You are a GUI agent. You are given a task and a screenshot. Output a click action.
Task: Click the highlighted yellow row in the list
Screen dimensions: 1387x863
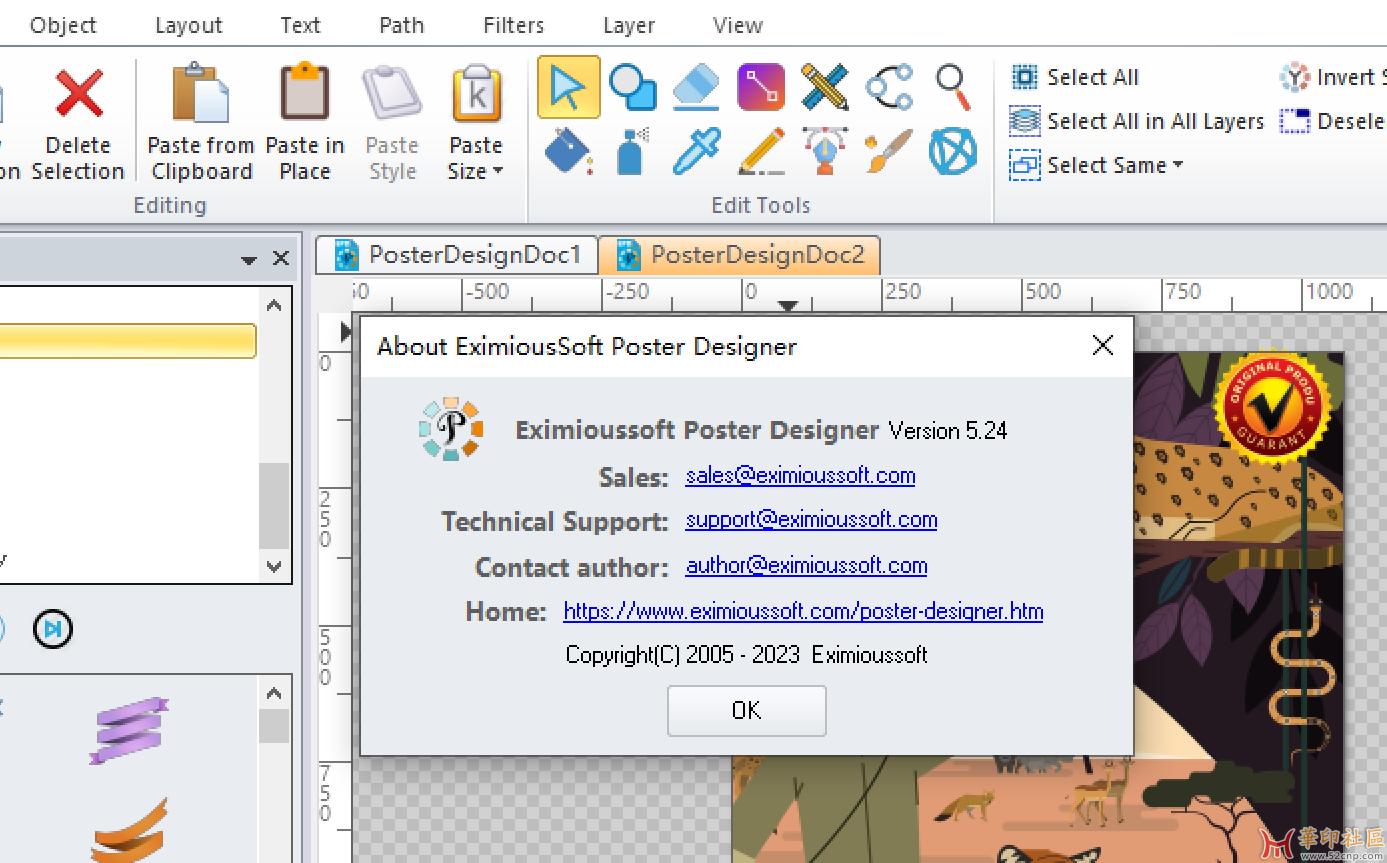[128, 341]
